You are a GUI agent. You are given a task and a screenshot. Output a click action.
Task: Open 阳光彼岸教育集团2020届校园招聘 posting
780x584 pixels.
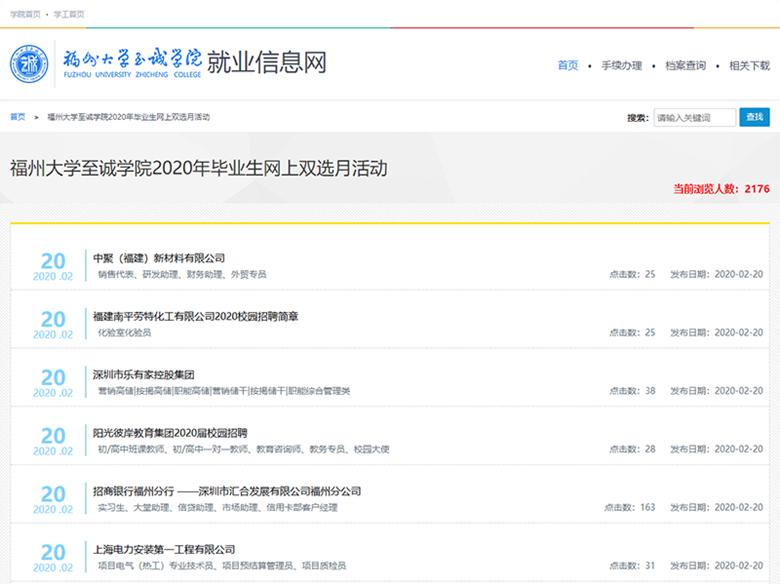(x=170, y=433)
